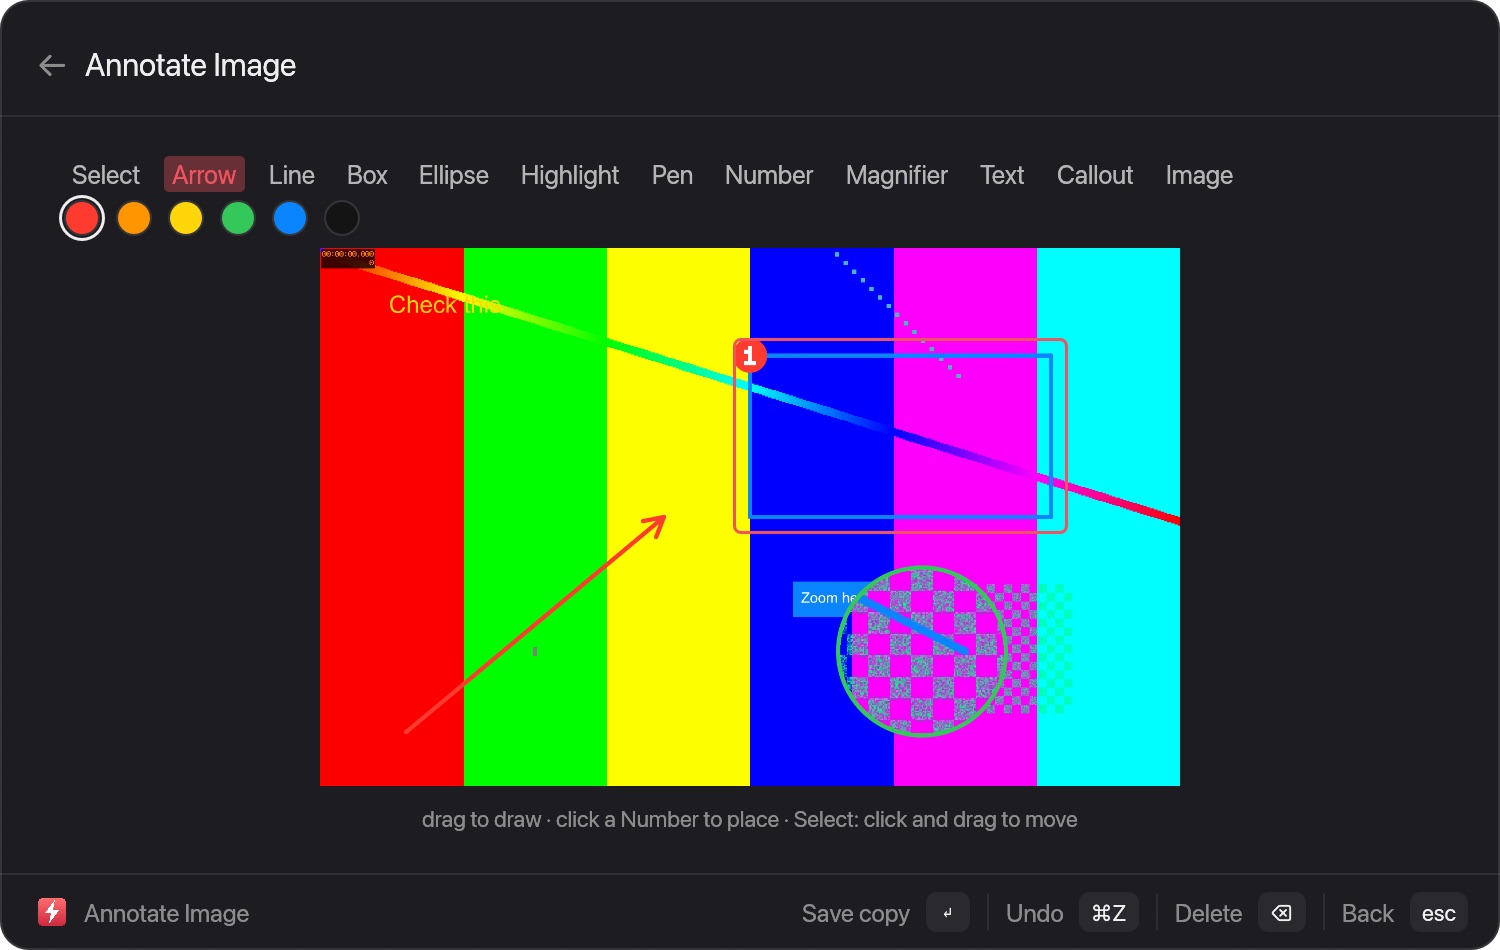Pick the Box tool
The image size is (1500, 950).
point(367,175)
